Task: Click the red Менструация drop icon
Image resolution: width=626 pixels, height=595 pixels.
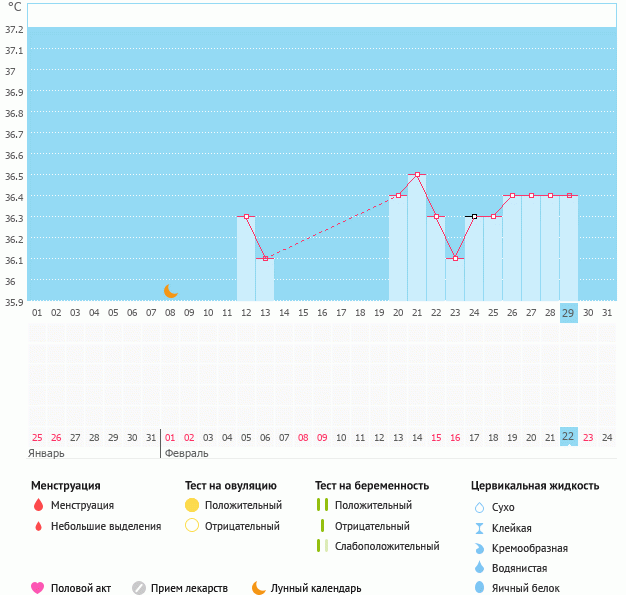Action: point(38,505)
